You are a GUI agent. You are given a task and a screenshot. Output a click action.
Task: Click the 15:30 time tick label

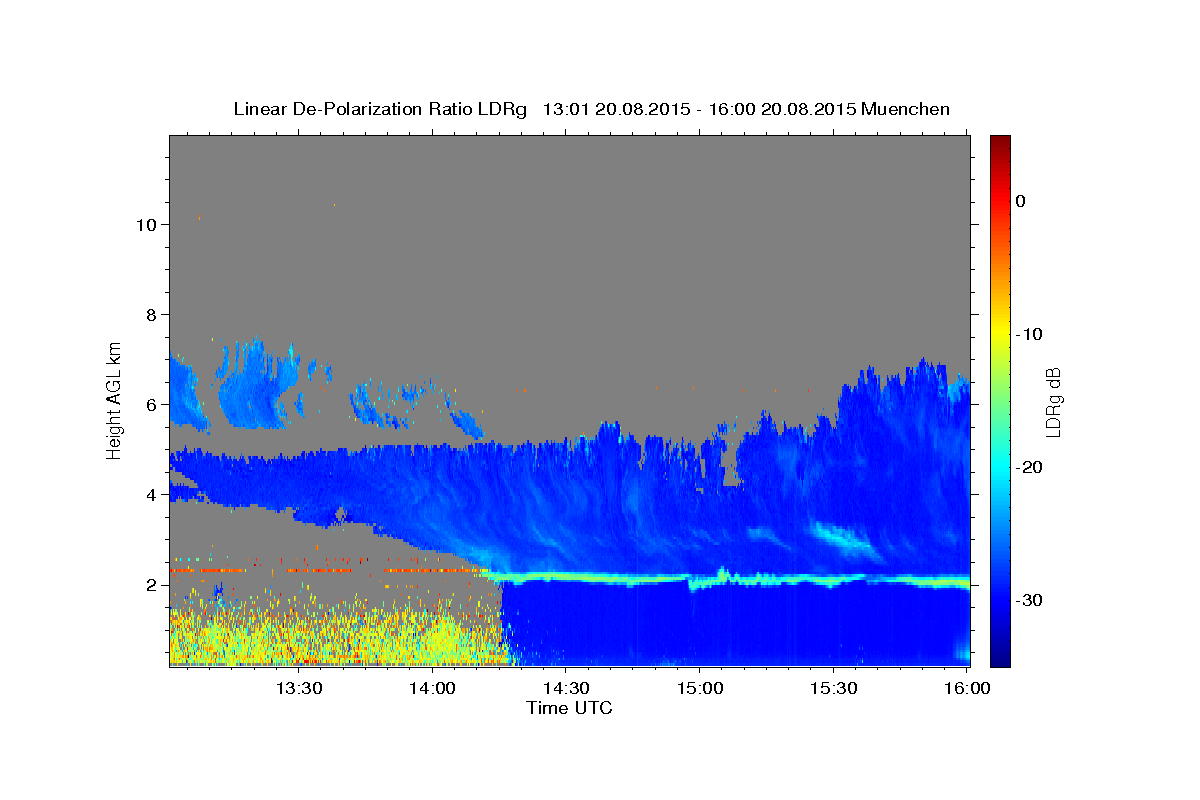coord(834,689)
